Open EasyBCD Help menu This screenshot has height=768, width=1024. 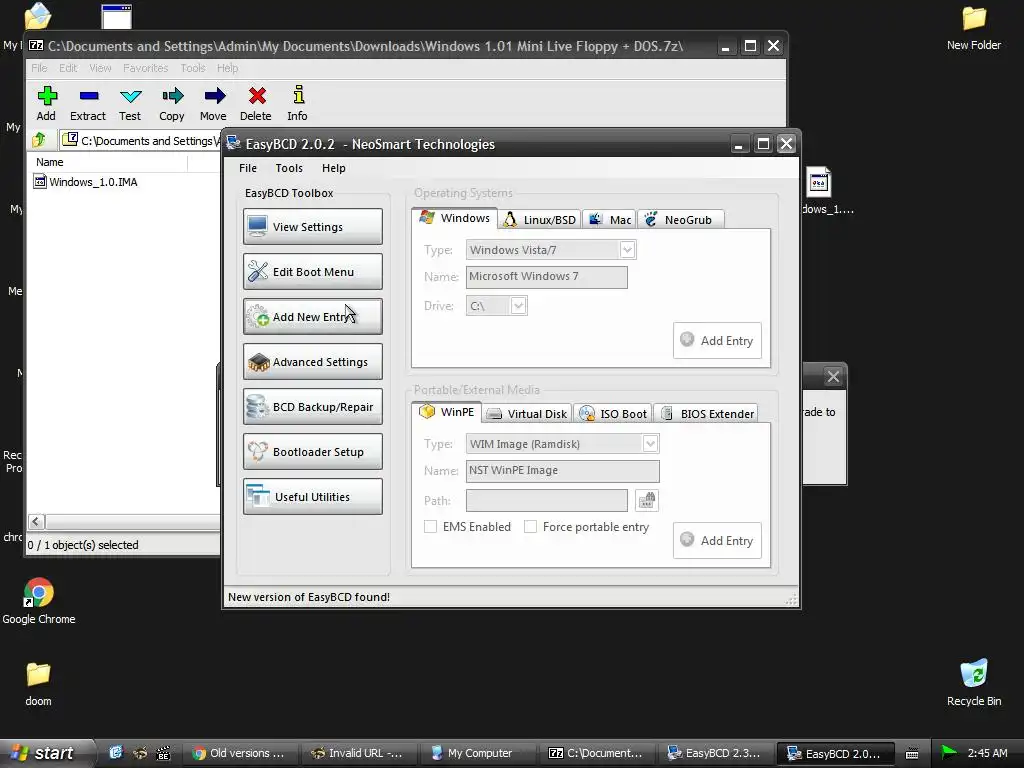(334, 168)
